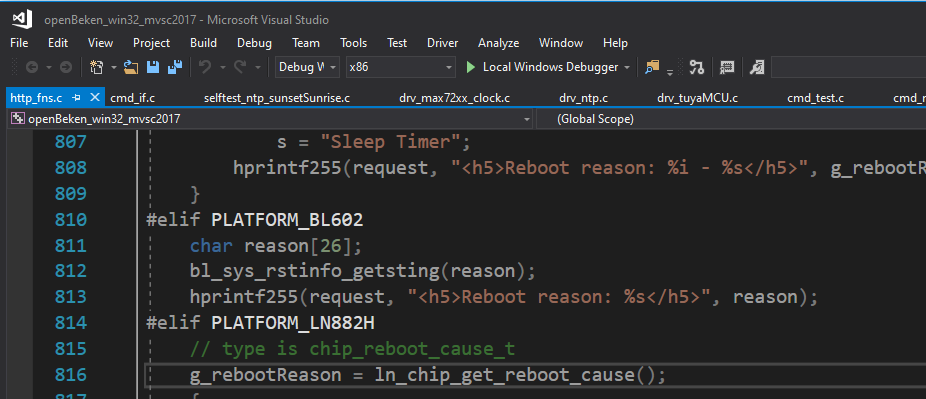
Task: Click the source control branch icon
Action: tap(697, 67)
